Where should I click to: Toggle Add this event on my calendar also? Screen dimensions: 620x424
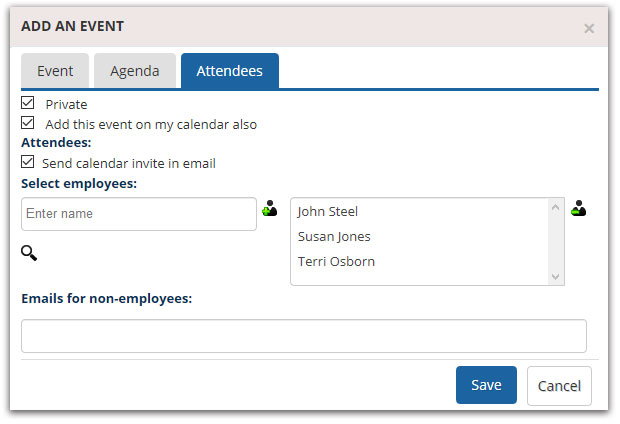[28, 123]
